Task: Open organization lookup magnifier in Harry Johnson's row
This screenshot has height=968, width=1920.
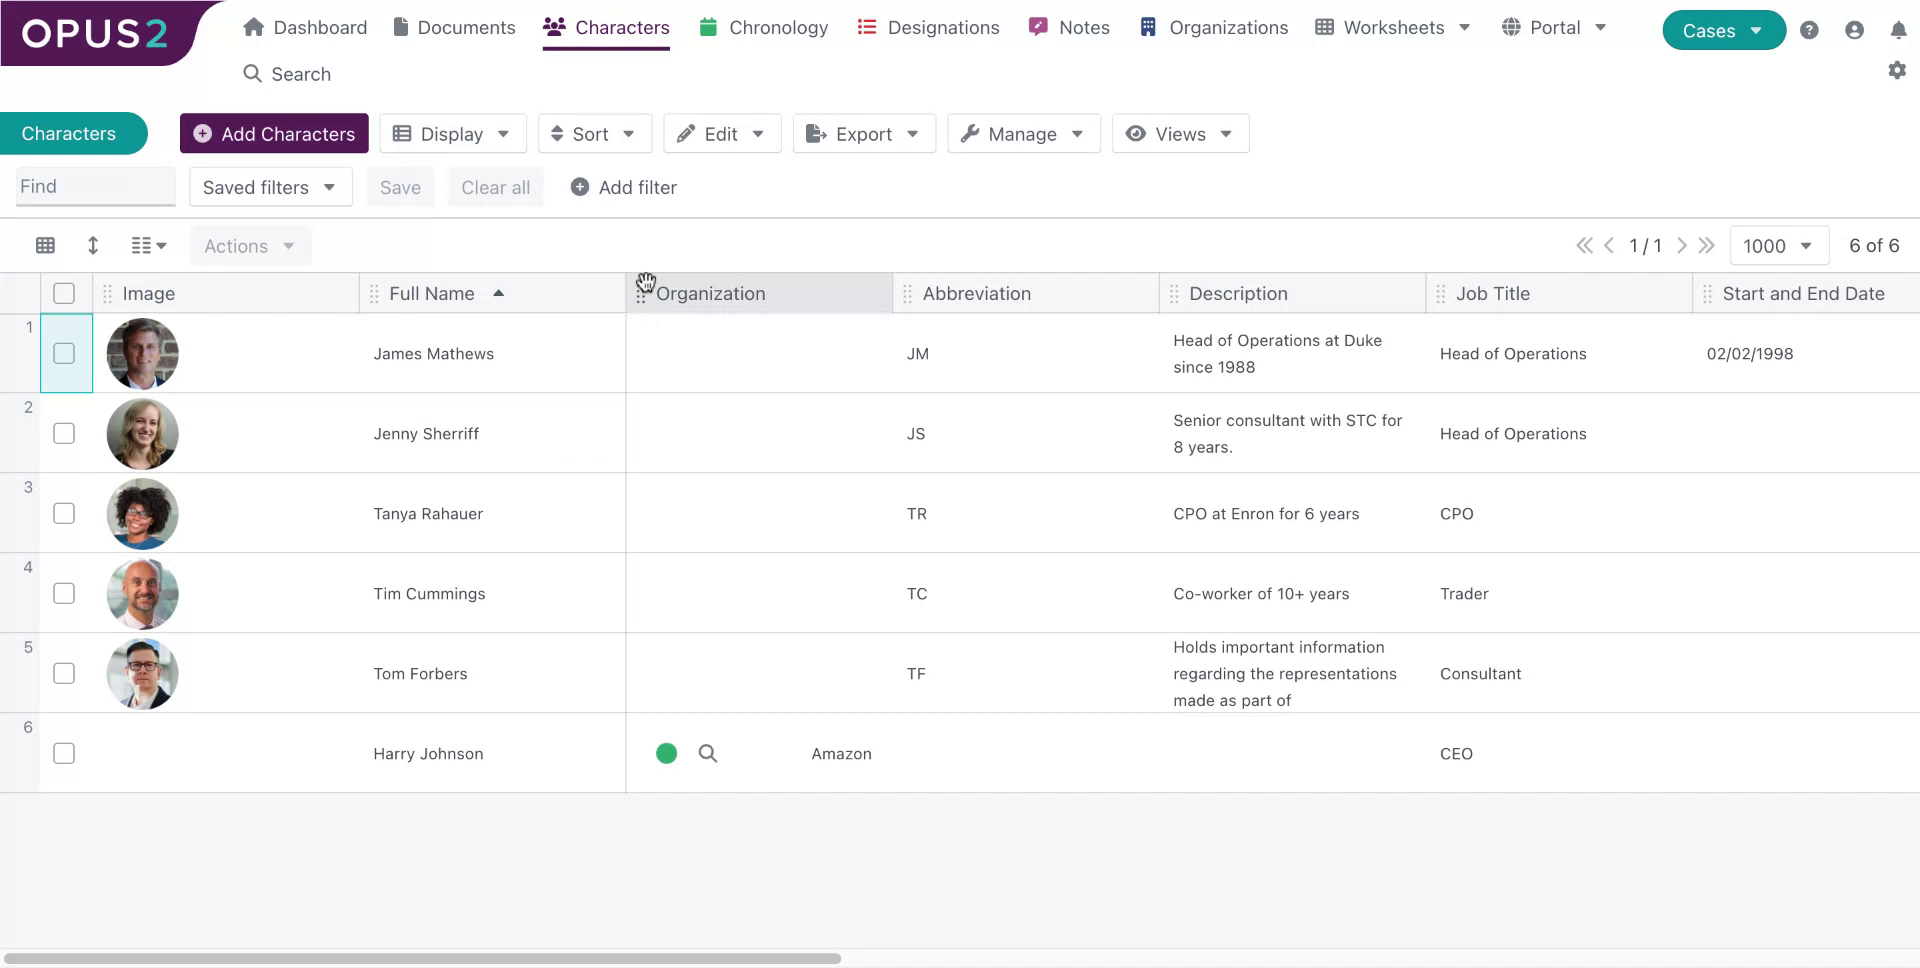Action: pyautogui.click(x=708, y=753)
